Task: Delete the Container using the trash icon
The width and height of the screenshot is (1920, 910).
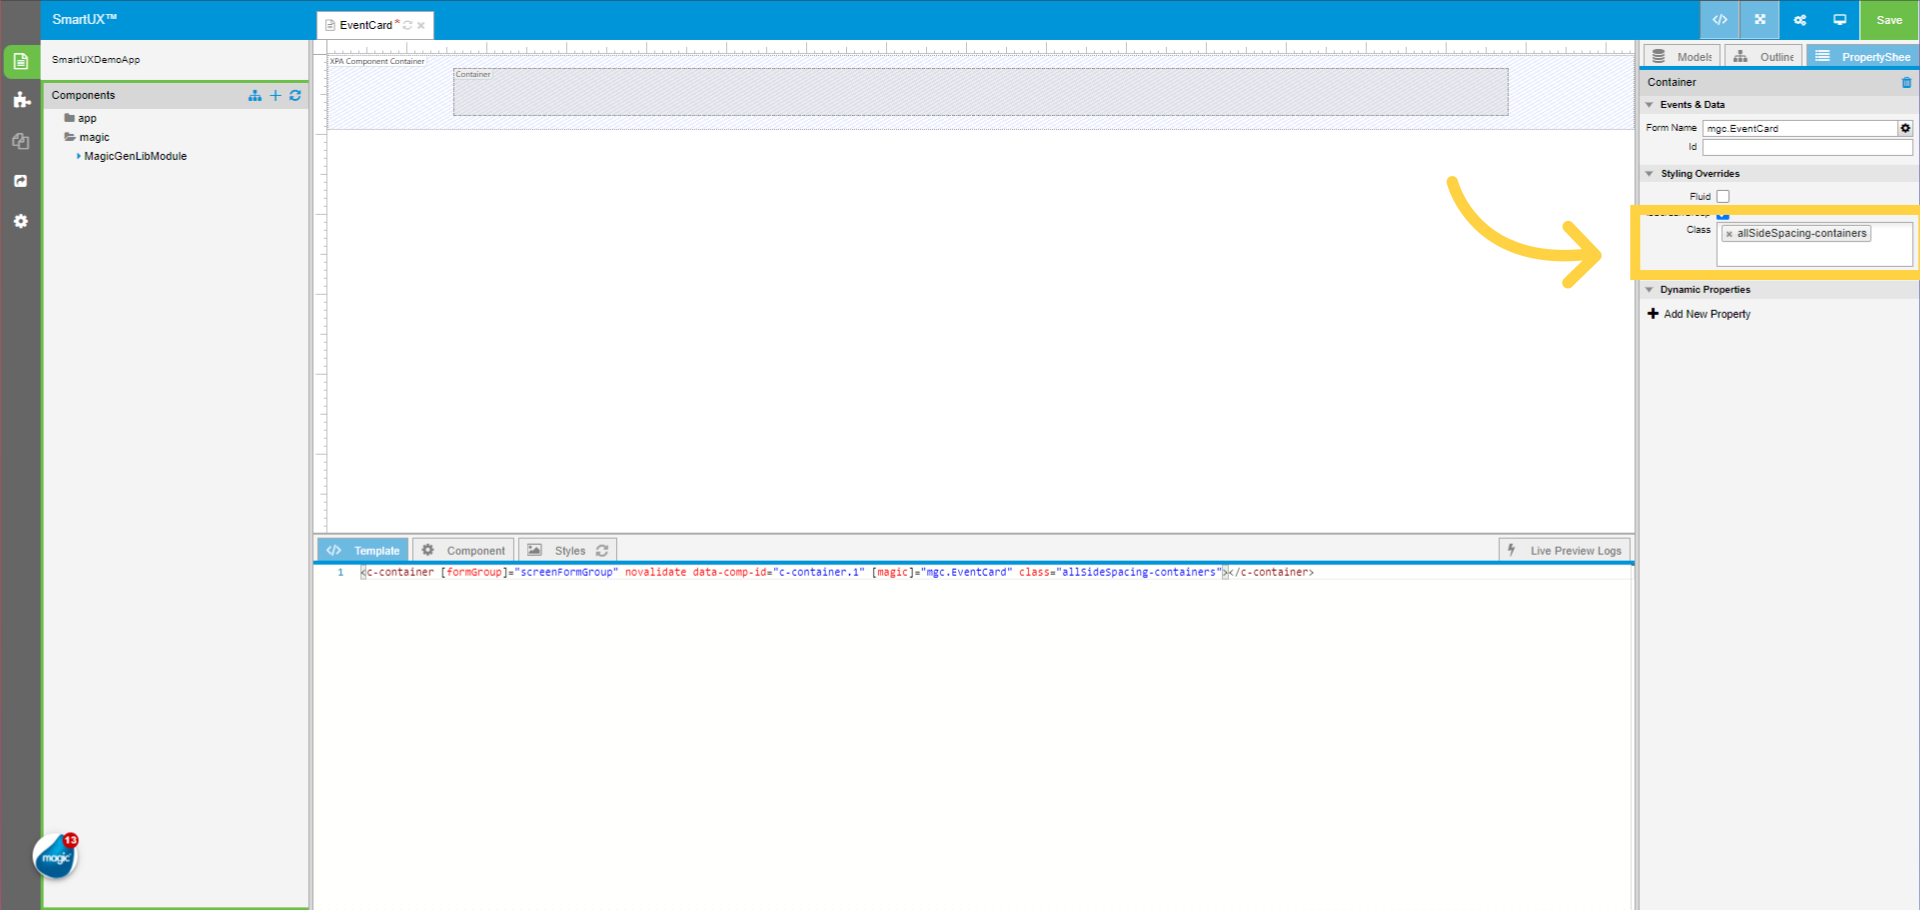Action: [1907, 82]
